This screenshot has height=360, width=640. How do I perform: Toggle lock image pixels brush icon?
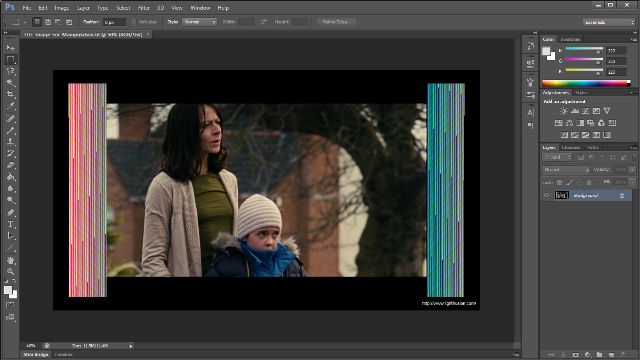point(569,182)
